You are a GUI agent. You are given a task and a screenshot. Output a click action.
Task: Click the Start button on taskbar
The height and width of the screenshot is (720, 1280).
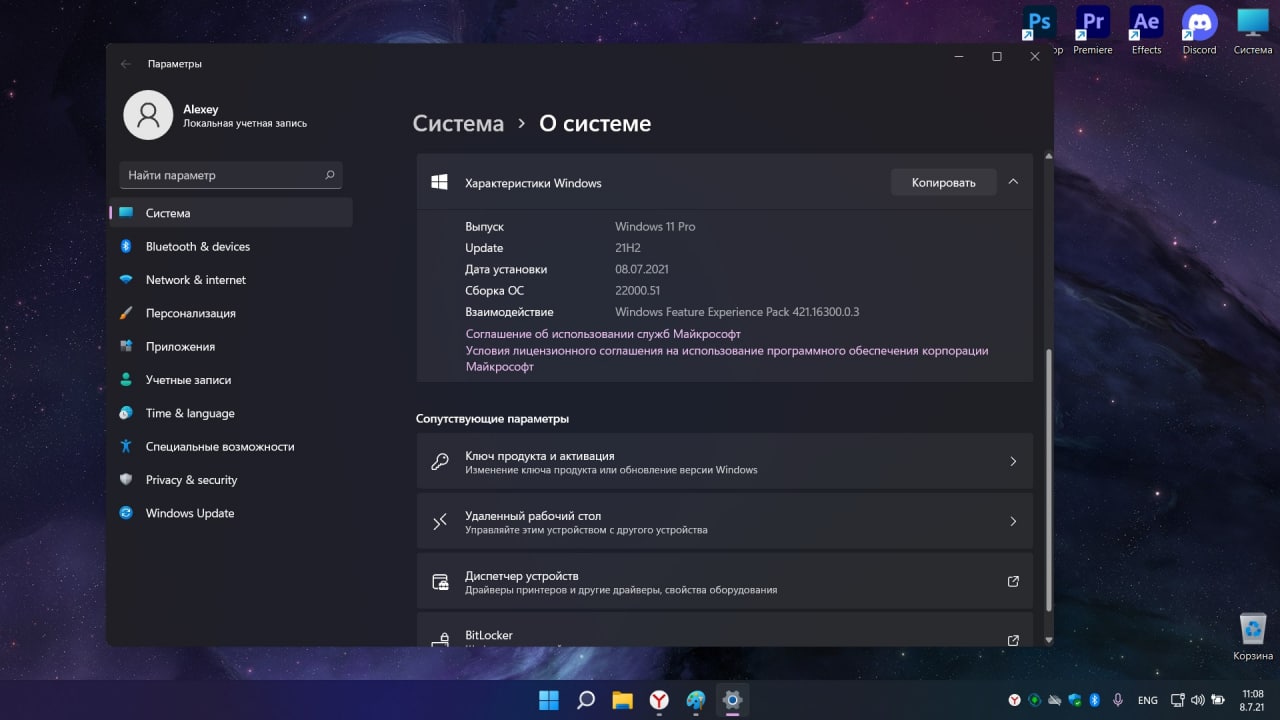(549, 700)
